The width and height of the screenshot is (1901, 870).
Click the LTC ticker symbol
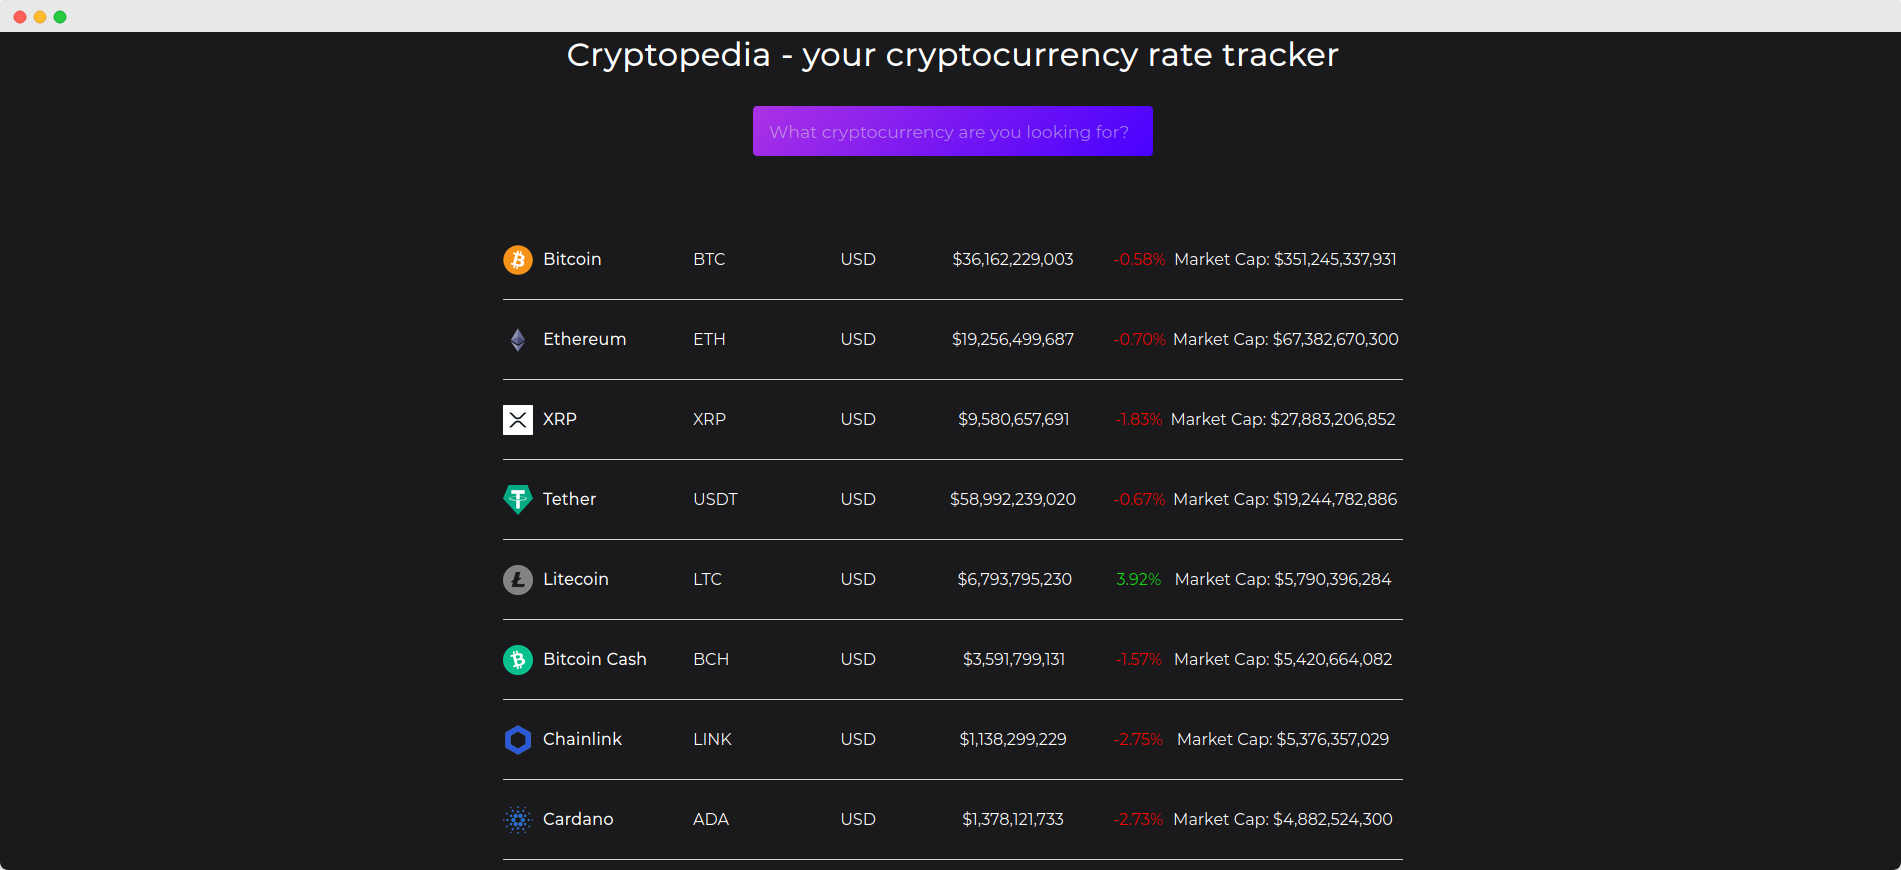(707, 579)
